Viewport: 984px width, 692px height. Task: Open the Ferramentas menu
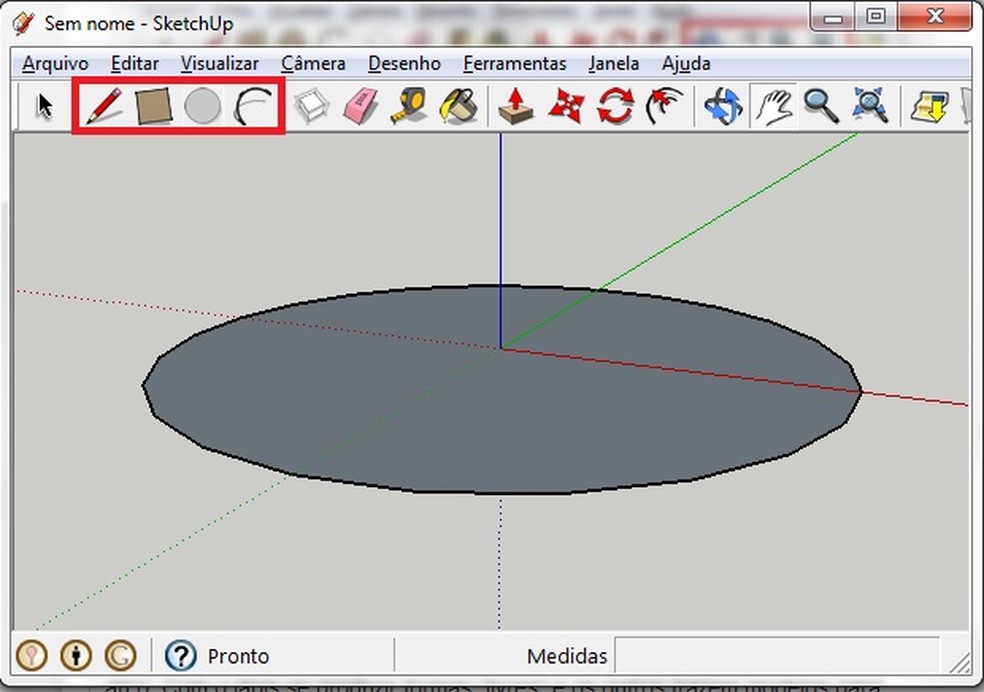point(515,63)
